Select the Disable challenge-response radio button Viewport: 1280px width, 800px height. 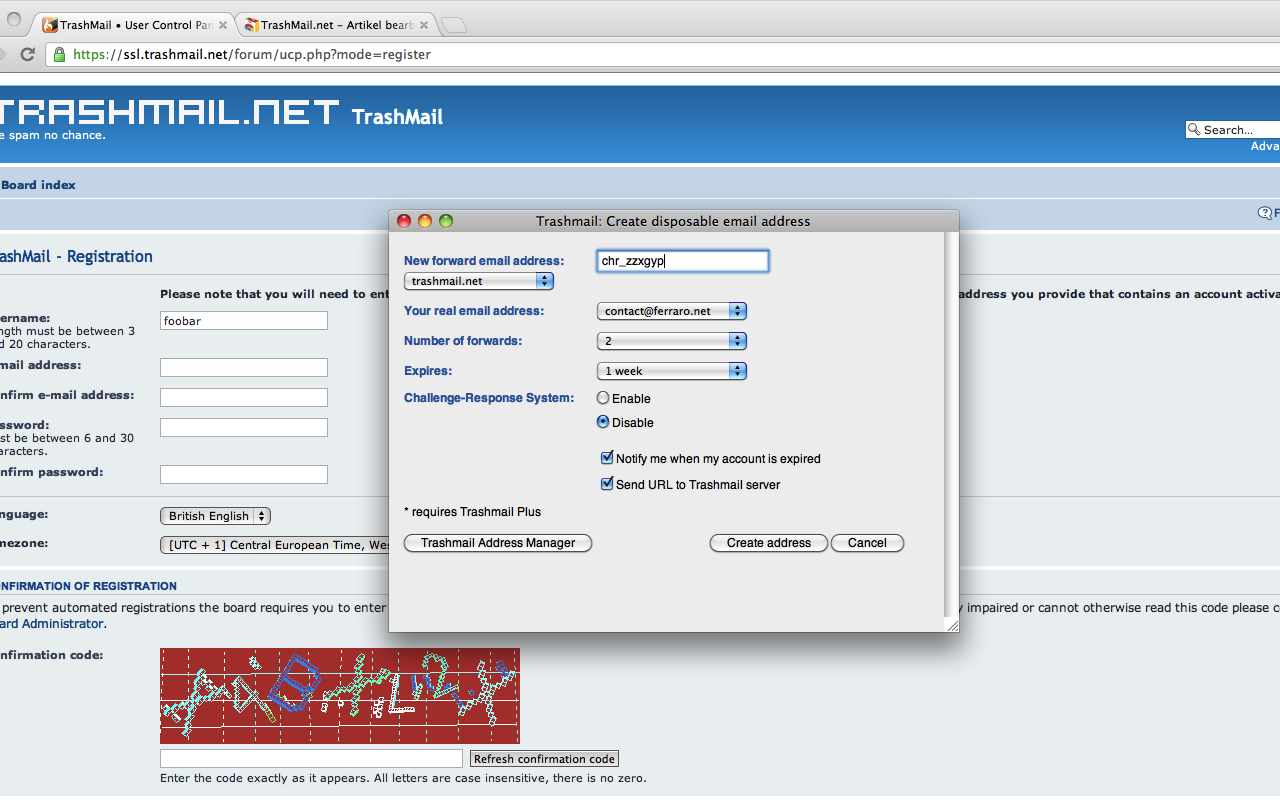point(603,422)
